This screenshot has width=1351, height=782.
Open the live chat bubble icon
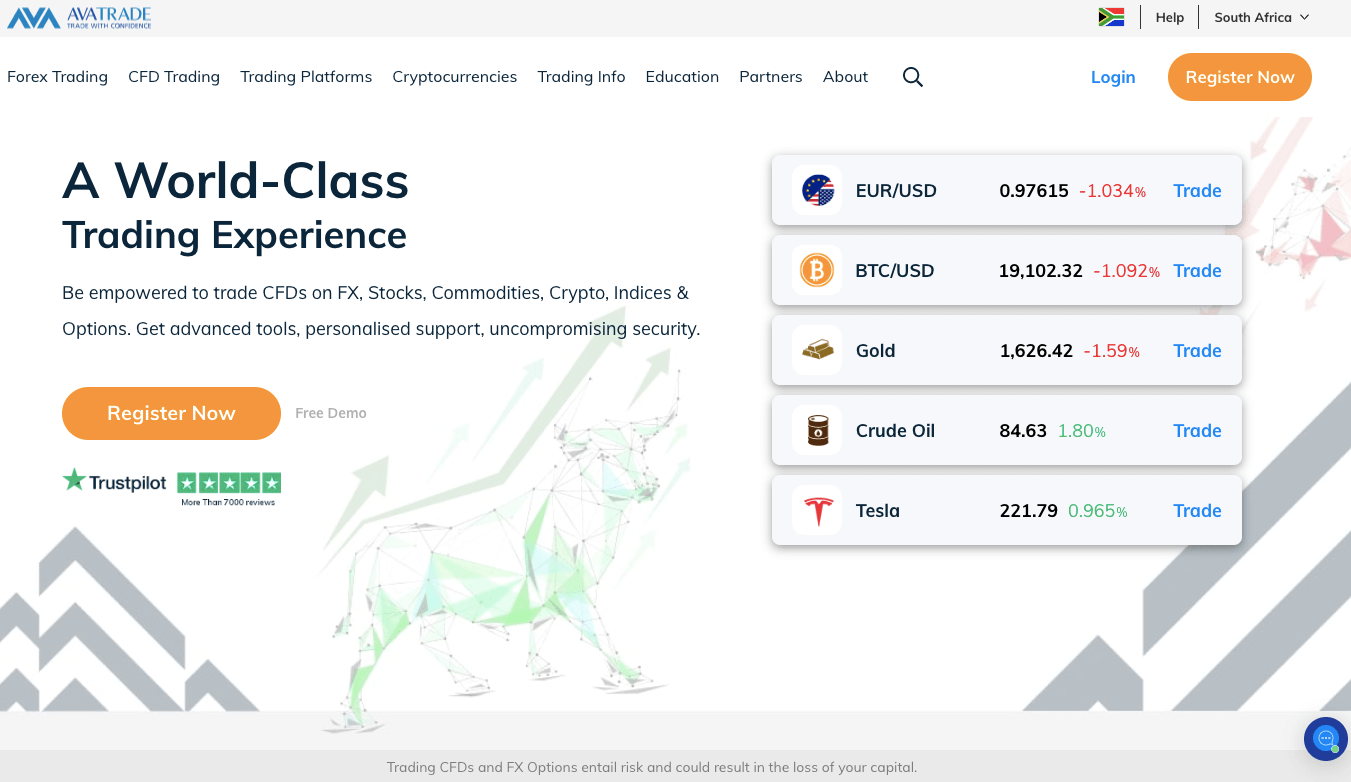(x=1326, y=739)
